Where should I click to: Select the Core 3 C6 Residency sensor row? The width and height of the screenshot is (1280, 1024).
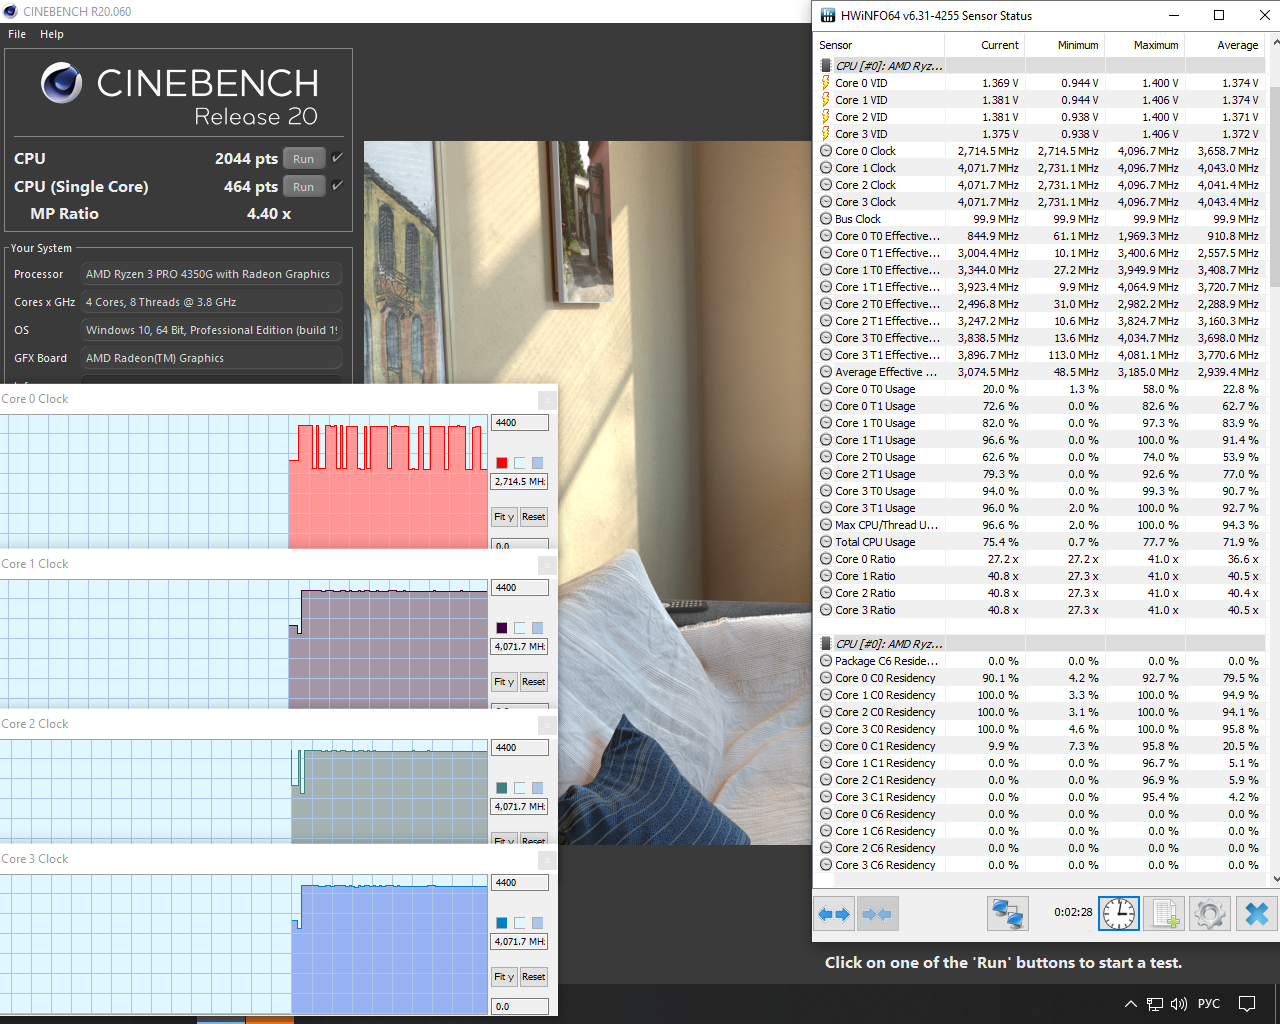(x=1041, y=865)
